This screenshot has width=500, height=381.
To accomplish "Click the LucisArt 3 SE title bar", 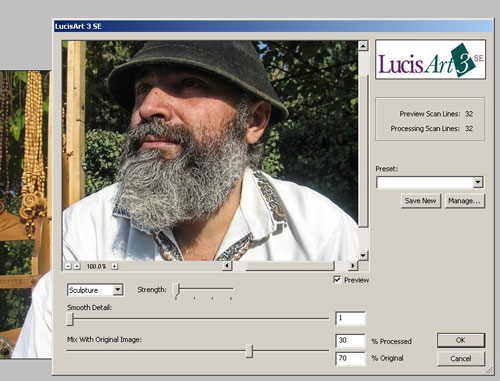I will pyautogui.click(x=273, y=26).
